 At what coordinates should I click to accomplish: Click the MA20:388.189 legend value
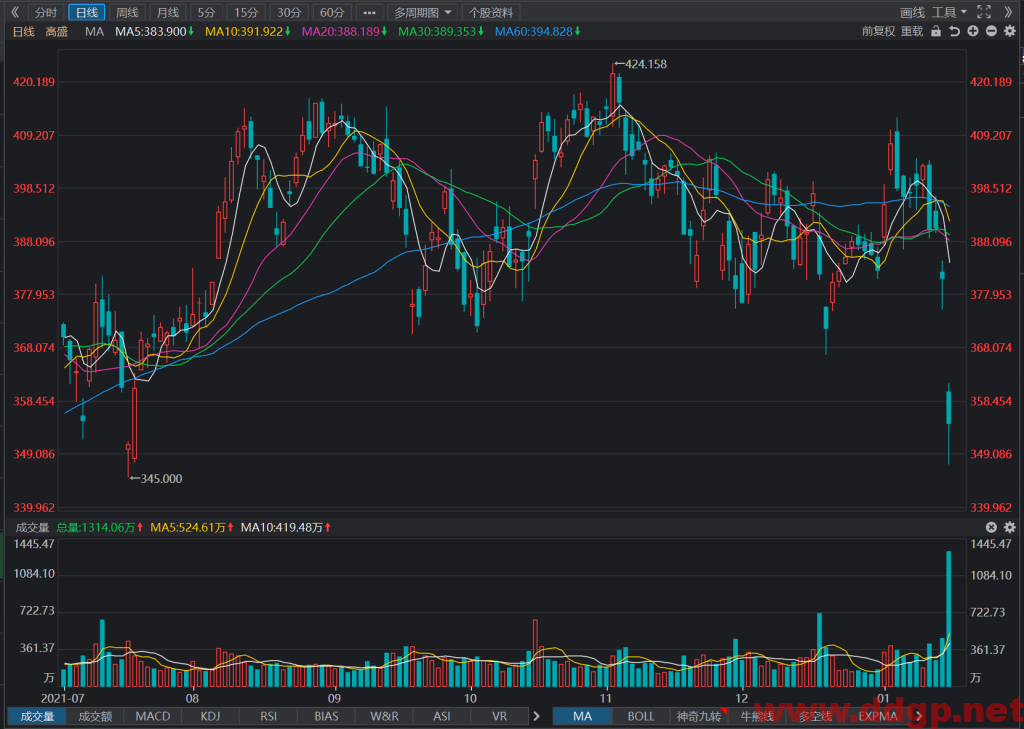click(x=344, y=31)
